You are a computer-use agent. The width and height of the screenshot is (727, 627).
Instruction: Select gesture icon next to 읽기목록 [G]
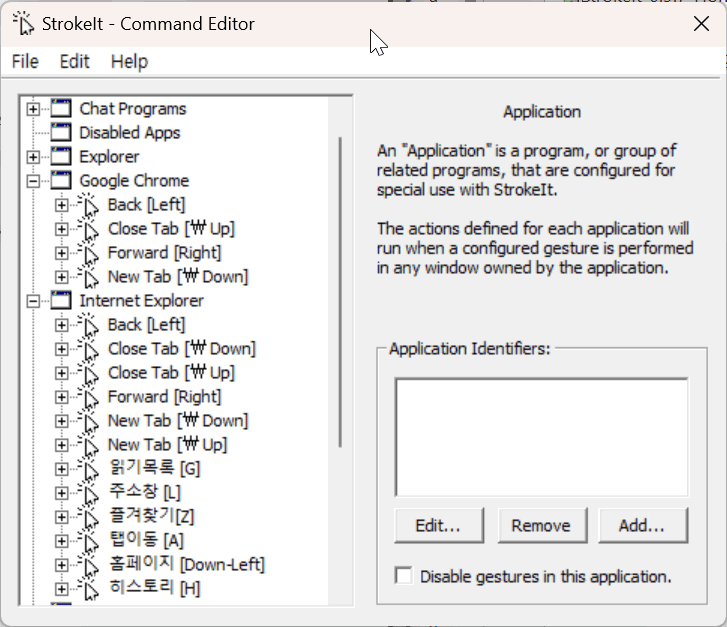(x=88, y=469)
